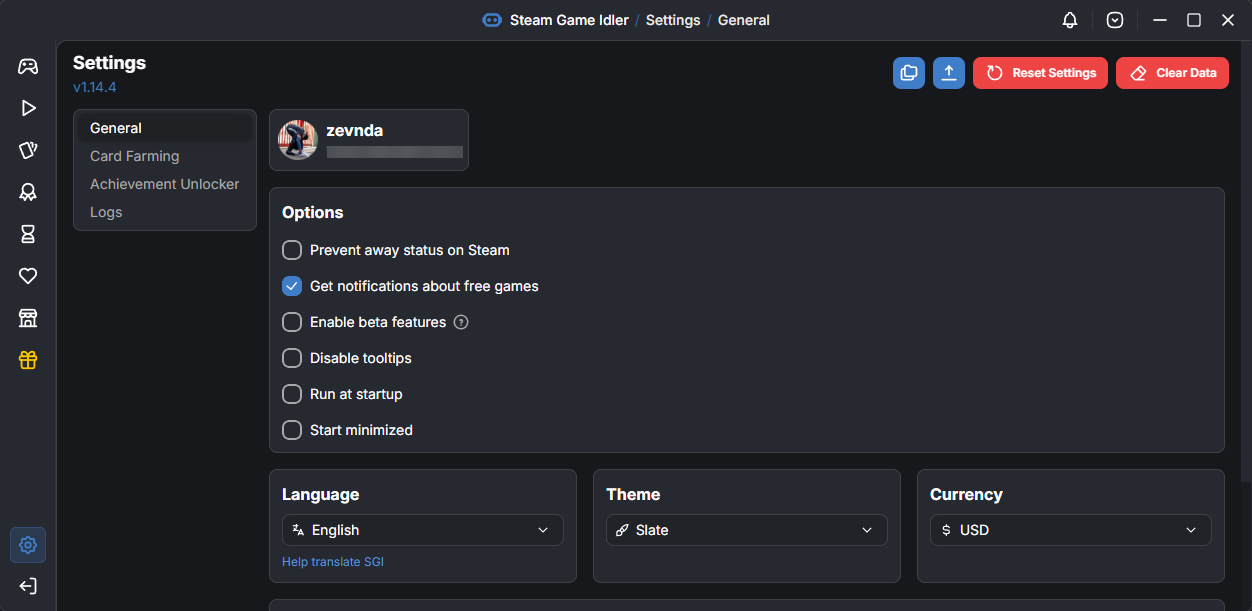Screen dimensions: 1252x611
Task: Click the Steam Game Idler logo icon
Action: point(492,20)
